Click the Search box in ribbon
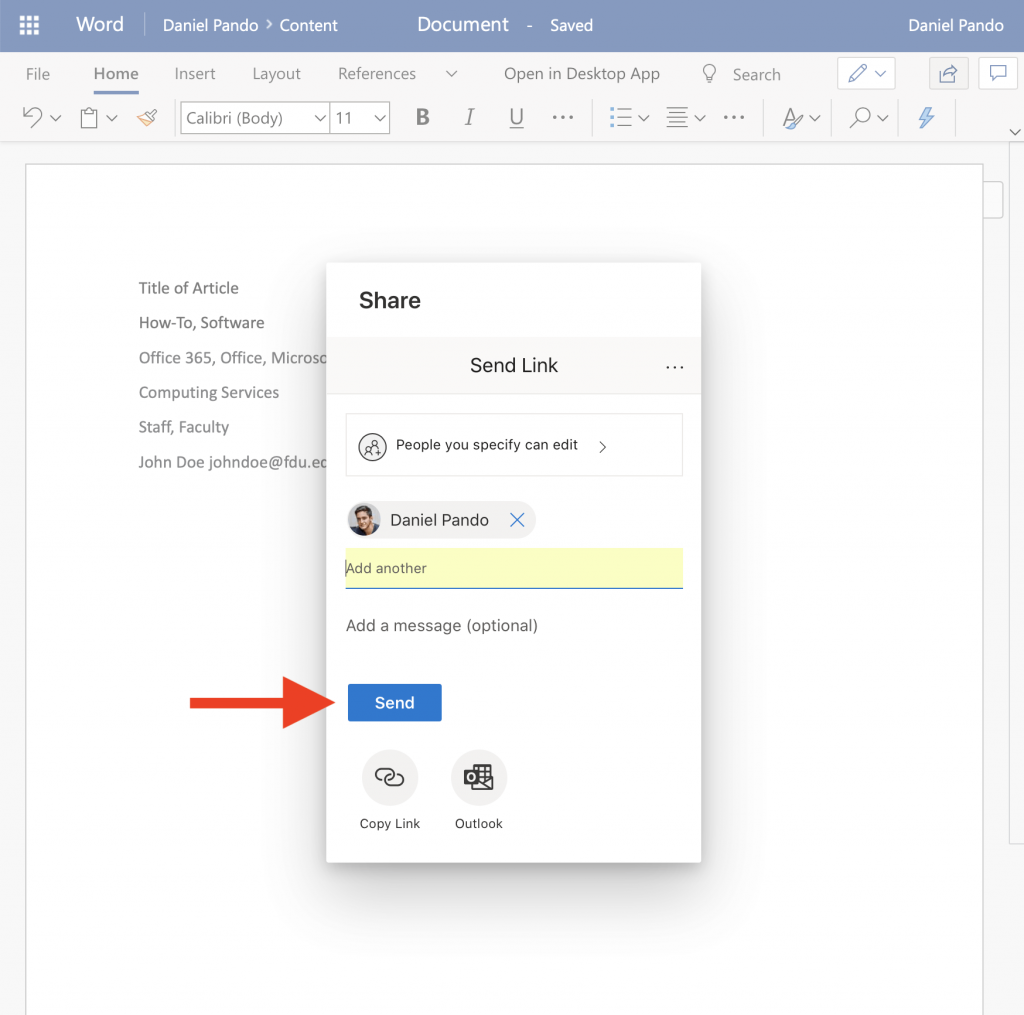Viewport: 1024px width, 1015px height. 756,74
